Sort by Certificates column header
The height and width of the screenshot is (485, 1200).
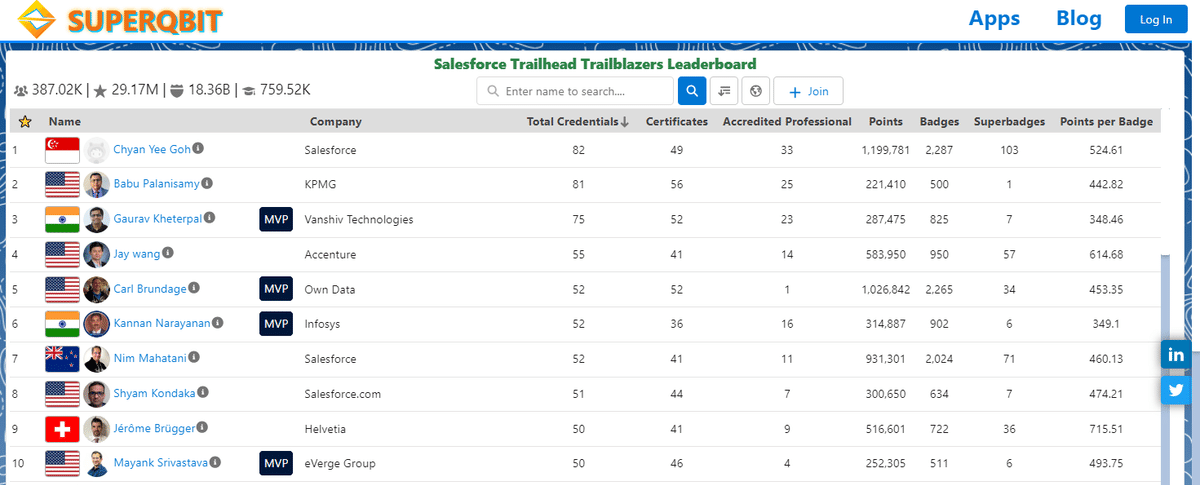[x=677, y=121]
